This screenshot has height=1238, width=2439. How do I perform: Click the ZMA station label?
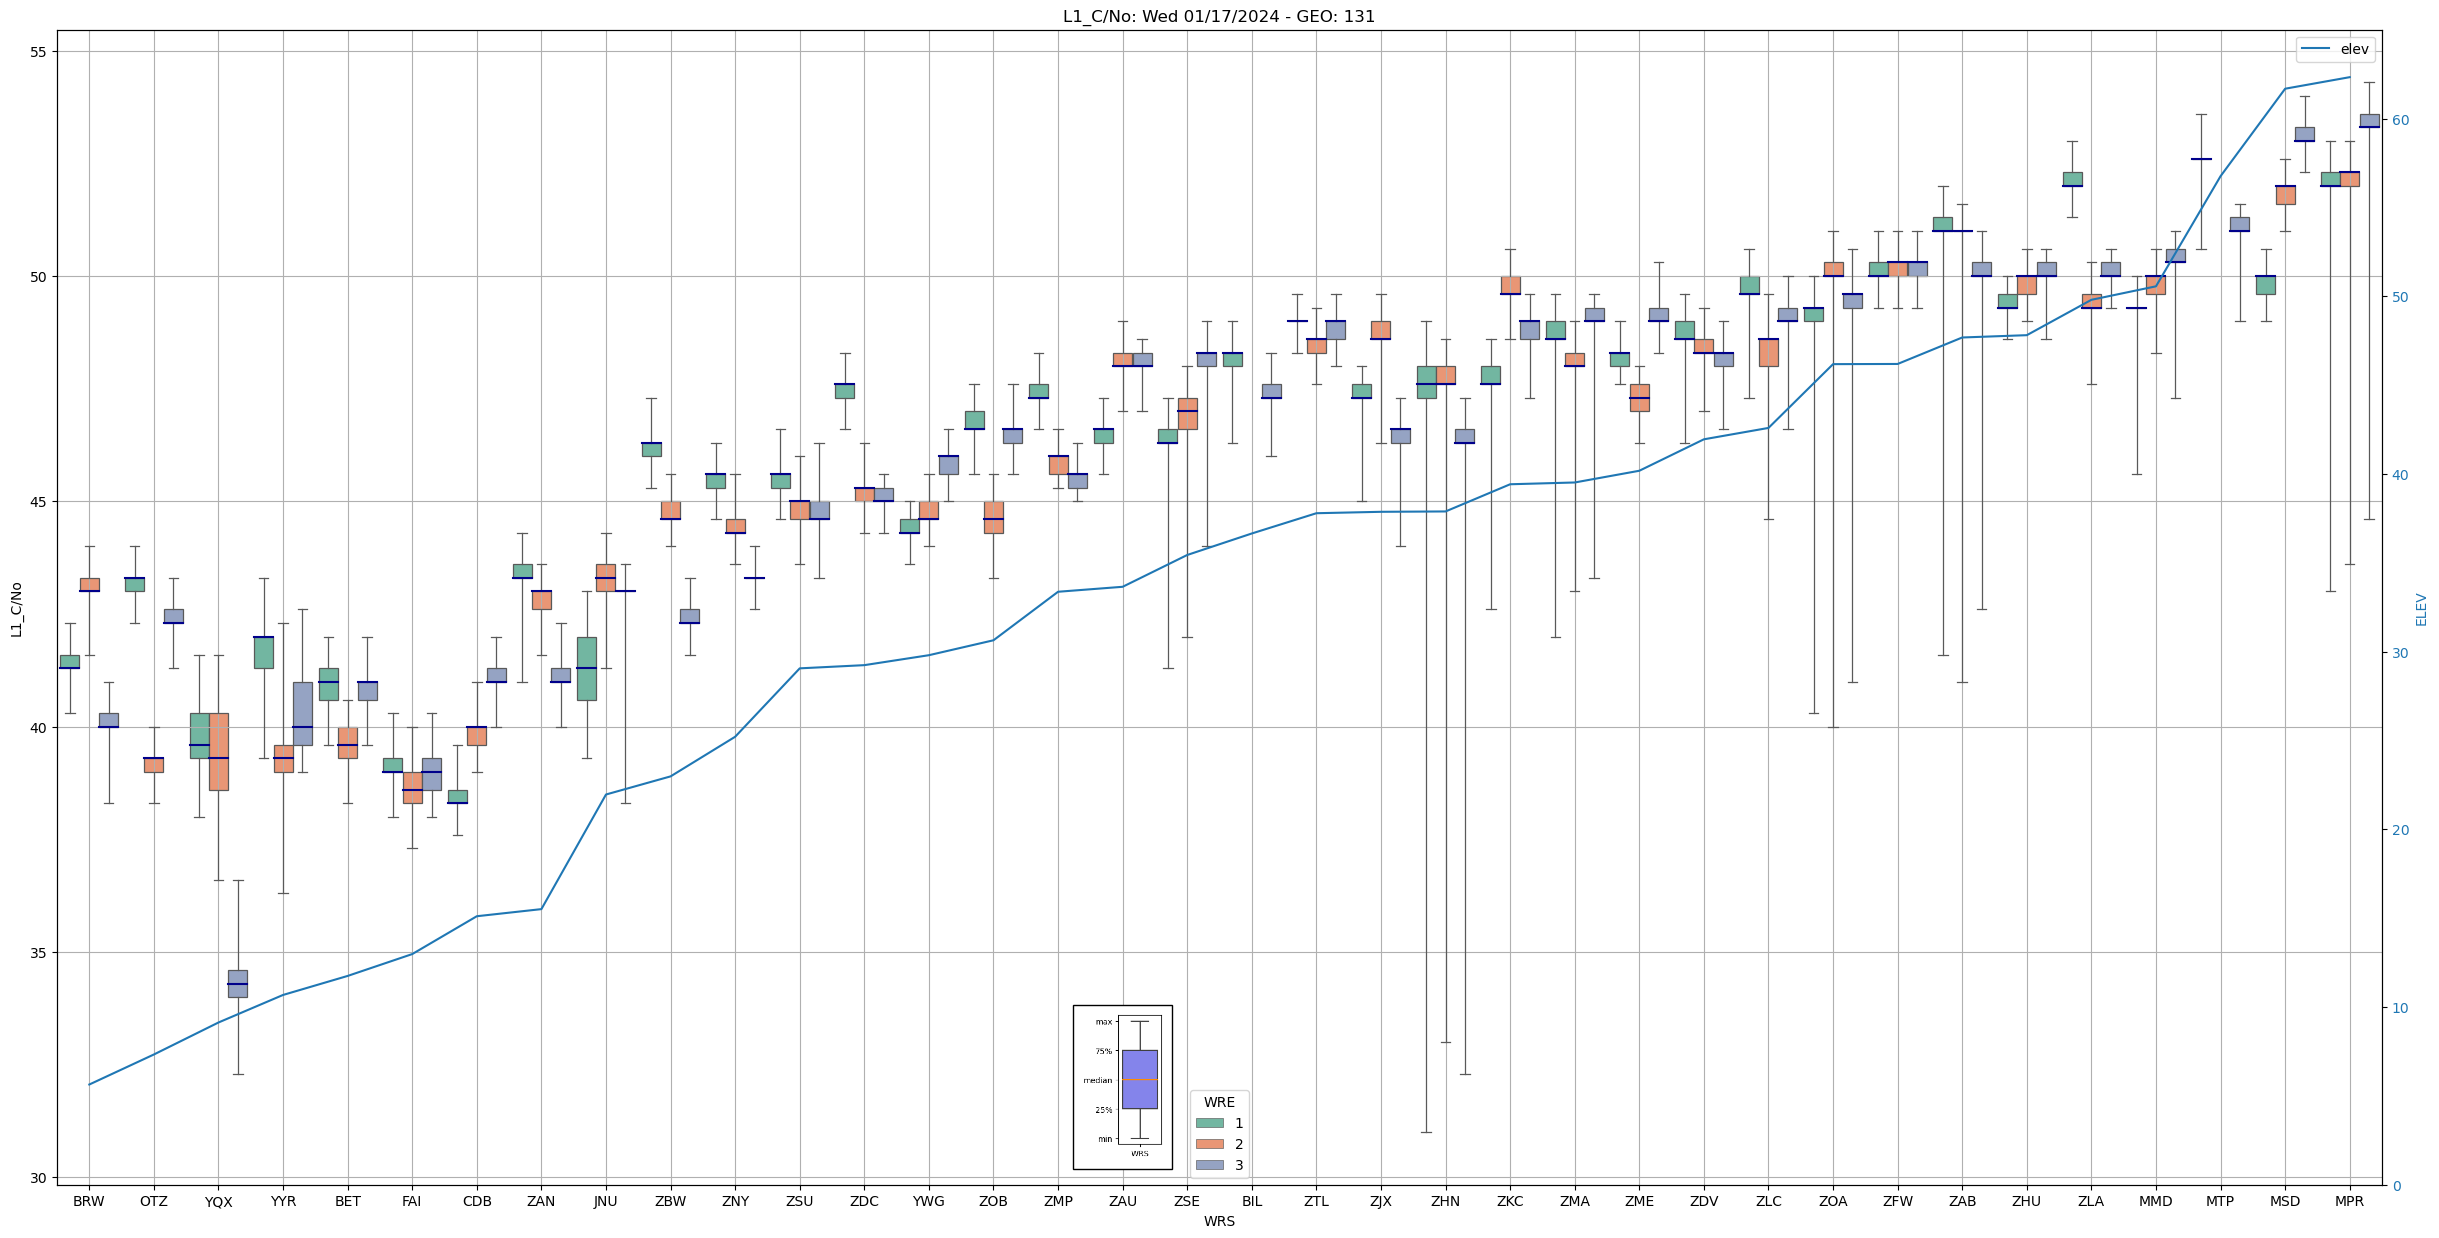tap(1575, 1201)
